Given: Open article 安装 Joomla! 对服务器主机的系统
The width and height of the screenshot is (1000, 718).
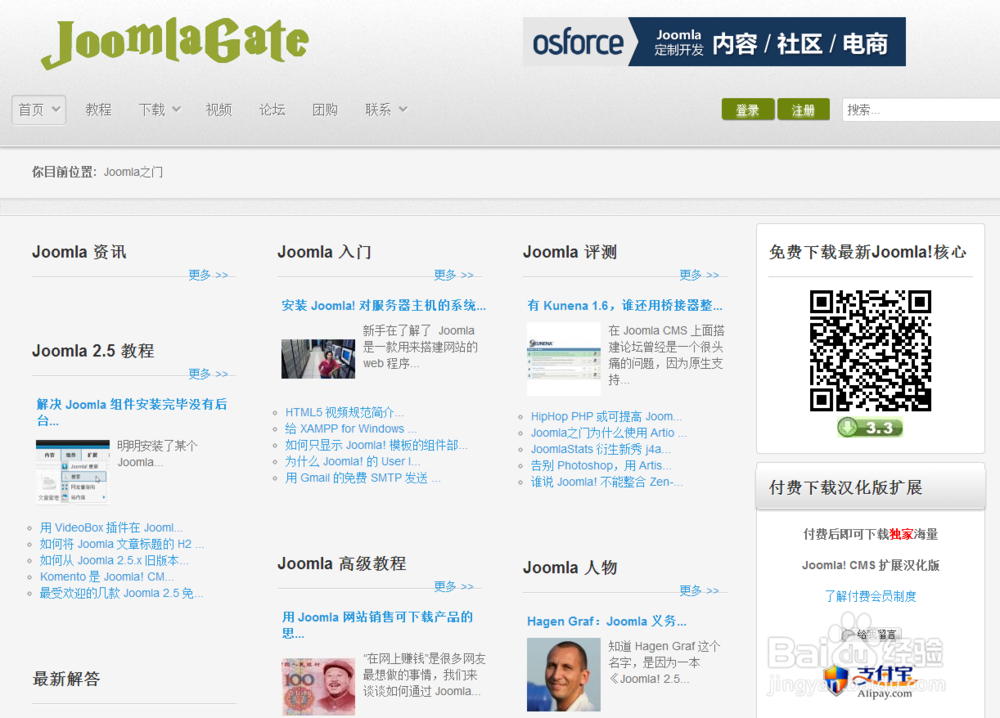Looking at the screenshot, I should 383,305.
